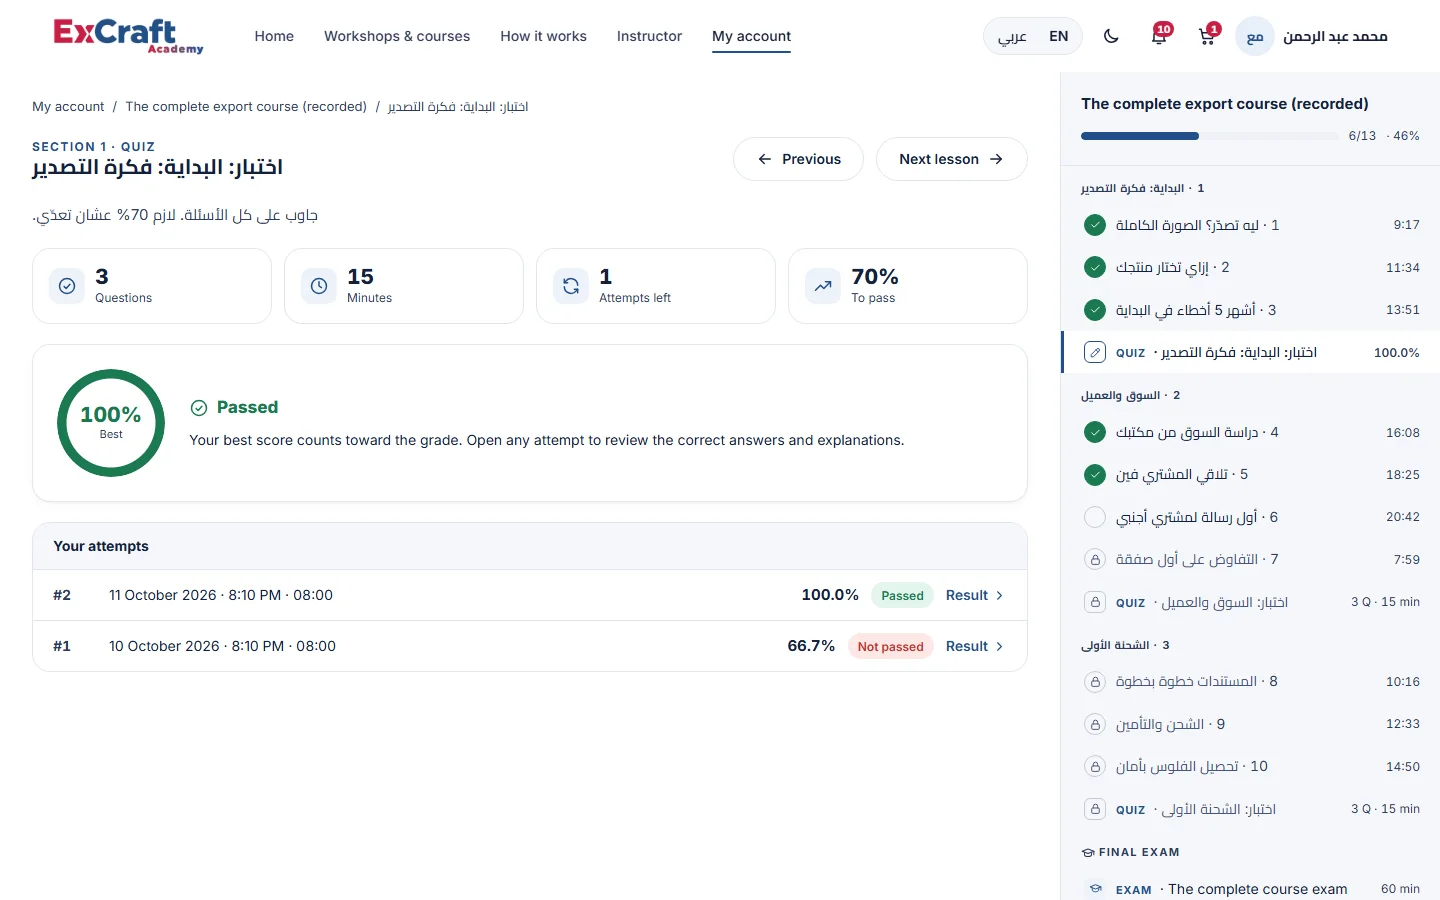
Task: Open the user avatar profile menu
Action: point(1255,36)
